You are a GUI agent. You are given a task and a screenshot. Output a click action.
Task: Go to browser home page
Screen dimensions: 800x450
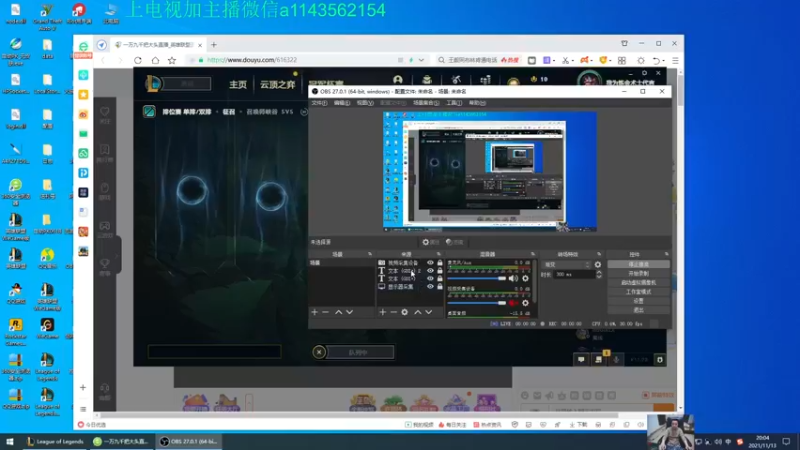click(155, 60)
